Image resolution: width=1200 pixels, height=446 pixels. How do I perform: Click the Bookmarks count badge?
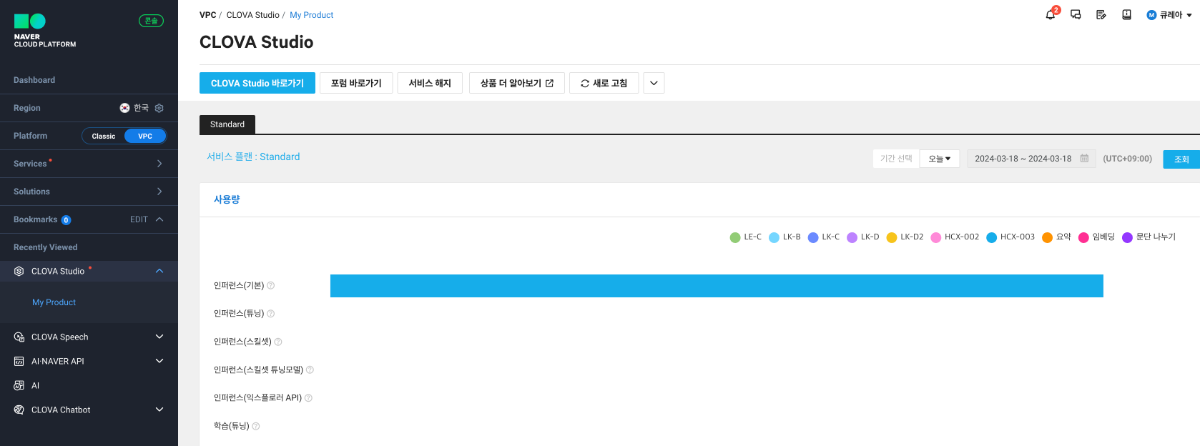(66, 219)
